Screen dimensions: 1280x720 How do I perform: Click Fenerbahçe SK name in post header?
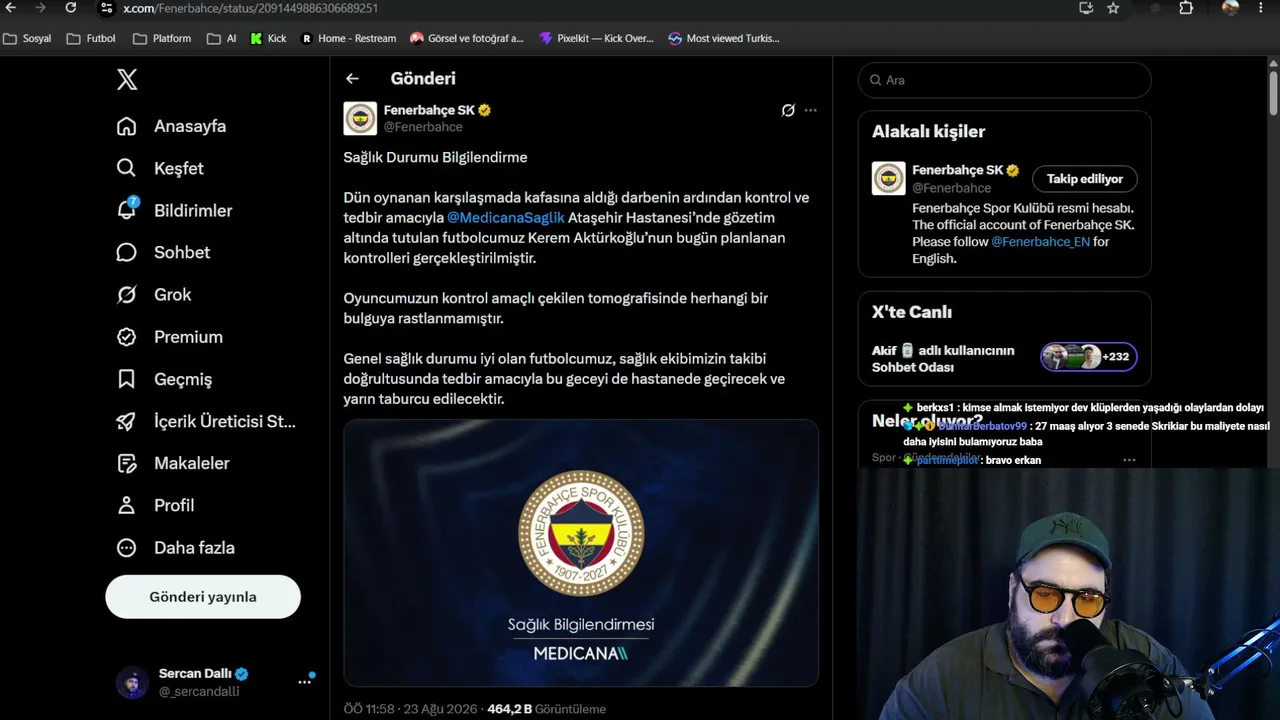click(429, 110)
